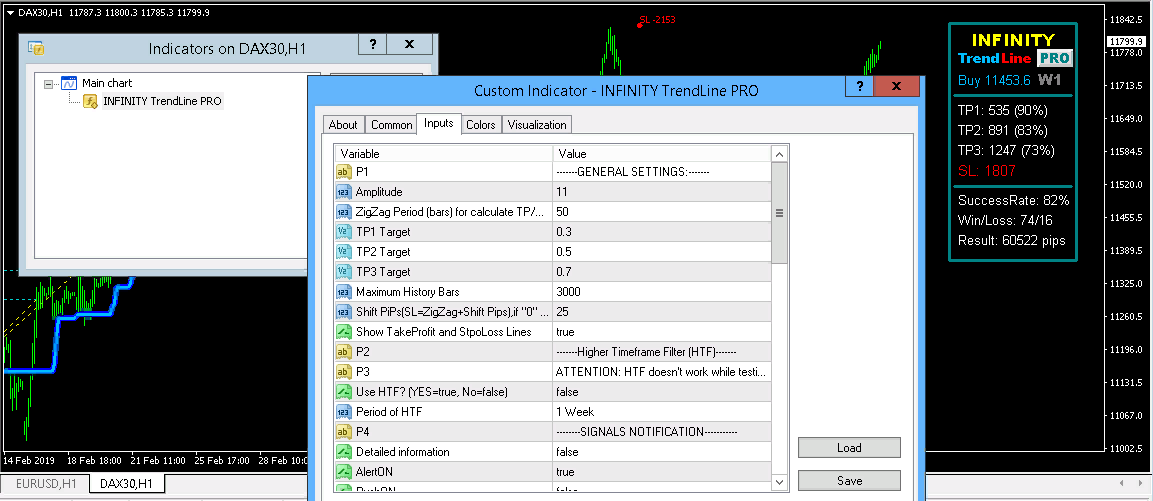Click the Value column header
Viewport: 1153px width, 501px height.
(x=662, y=154)
